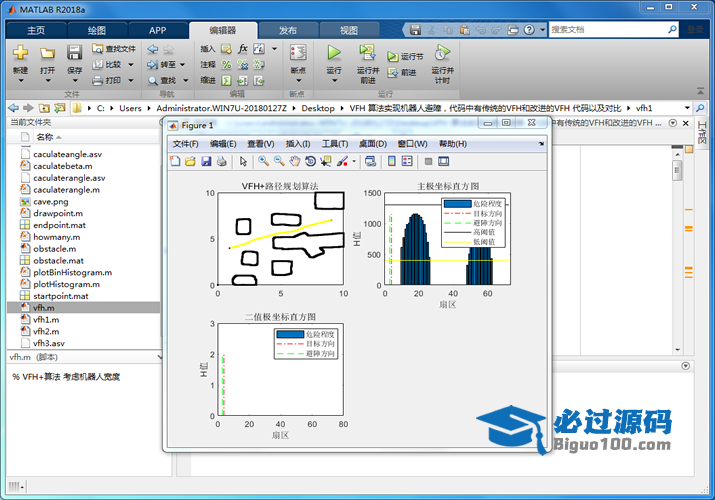The image size is (715, 500).
Task: Open the Publish (发布) ribbon tab
Action: 288,31
